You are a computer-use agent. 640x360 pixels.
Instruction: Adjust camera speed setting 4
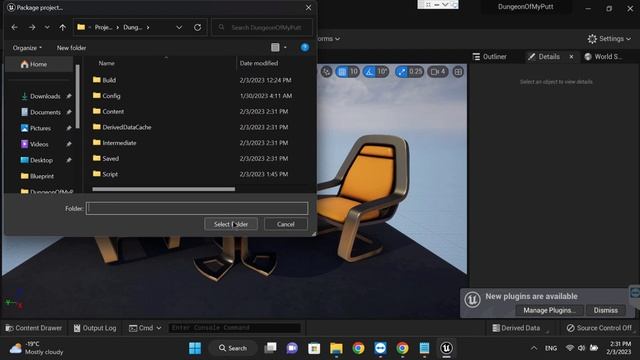[438, 72]
